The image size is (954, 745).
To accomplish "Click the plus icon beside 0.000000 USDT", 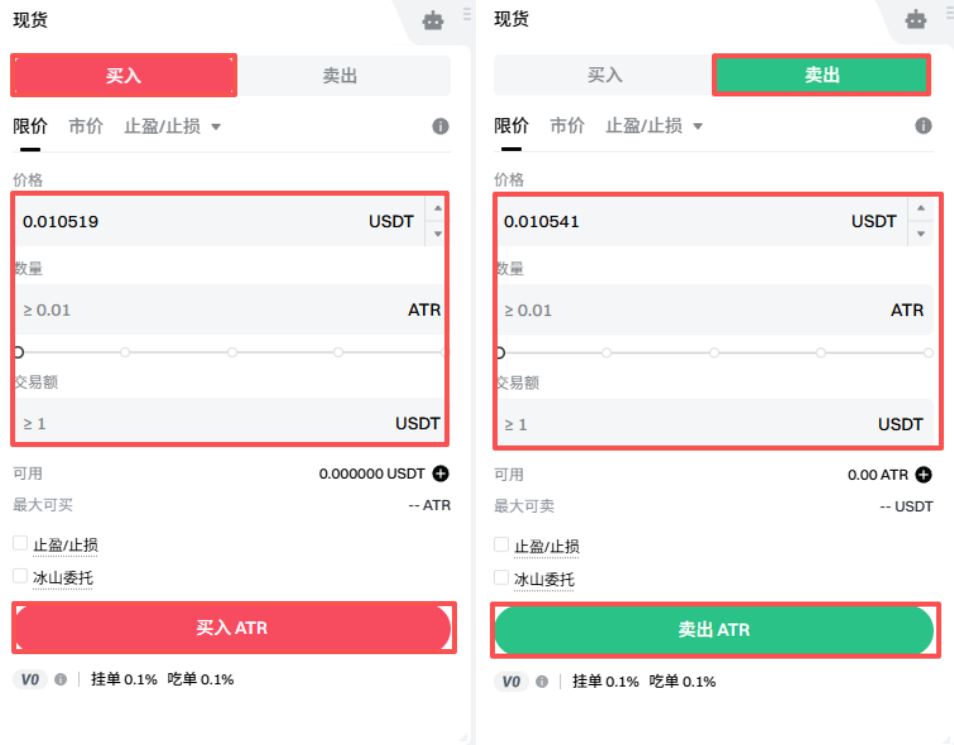I will (442, 474).
